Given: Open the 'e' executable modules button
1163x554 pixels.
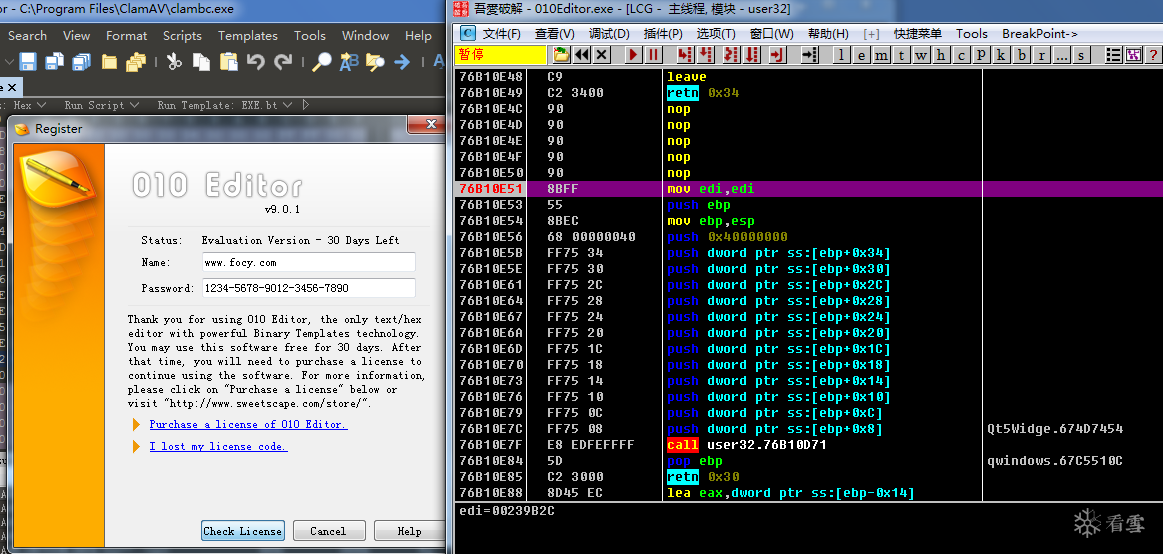Looking at the screenshot, I should pyautogui.click(x=861, y=55).
